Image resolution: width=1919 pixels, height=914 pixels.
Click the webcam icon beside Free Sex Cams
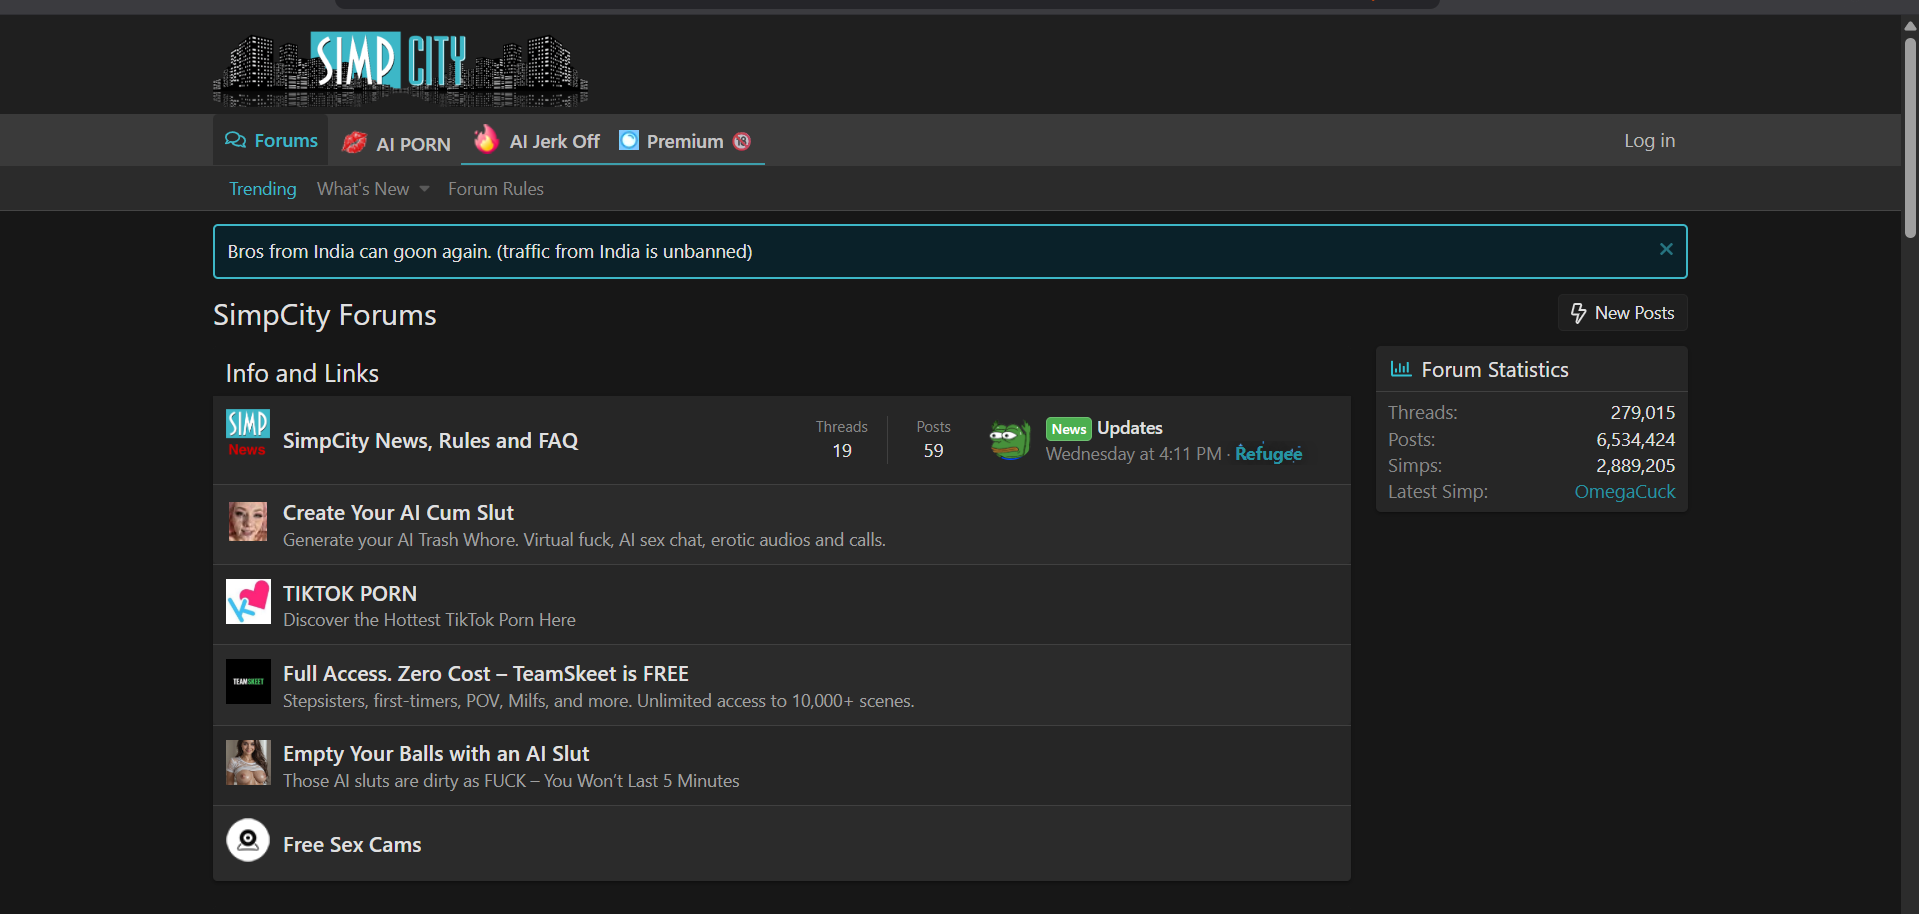pos(248,841)
